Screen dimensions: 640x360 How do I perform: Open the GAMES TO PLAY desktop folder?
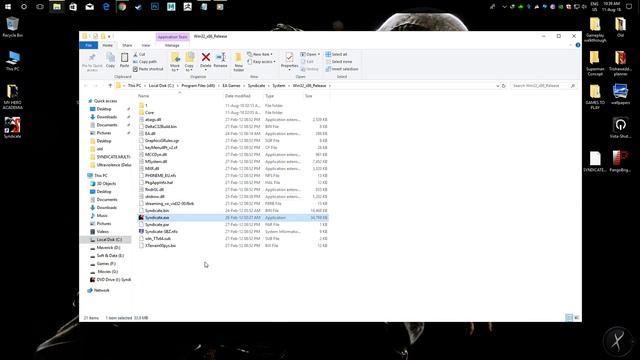click(595, 97)
